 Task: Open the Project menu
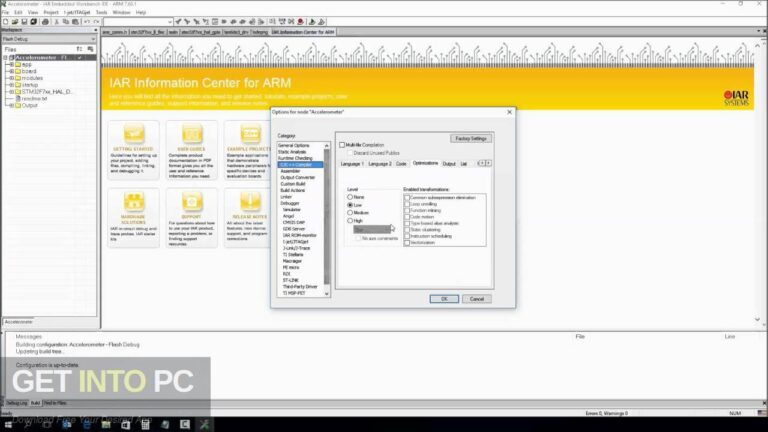[x=51, y=12]
